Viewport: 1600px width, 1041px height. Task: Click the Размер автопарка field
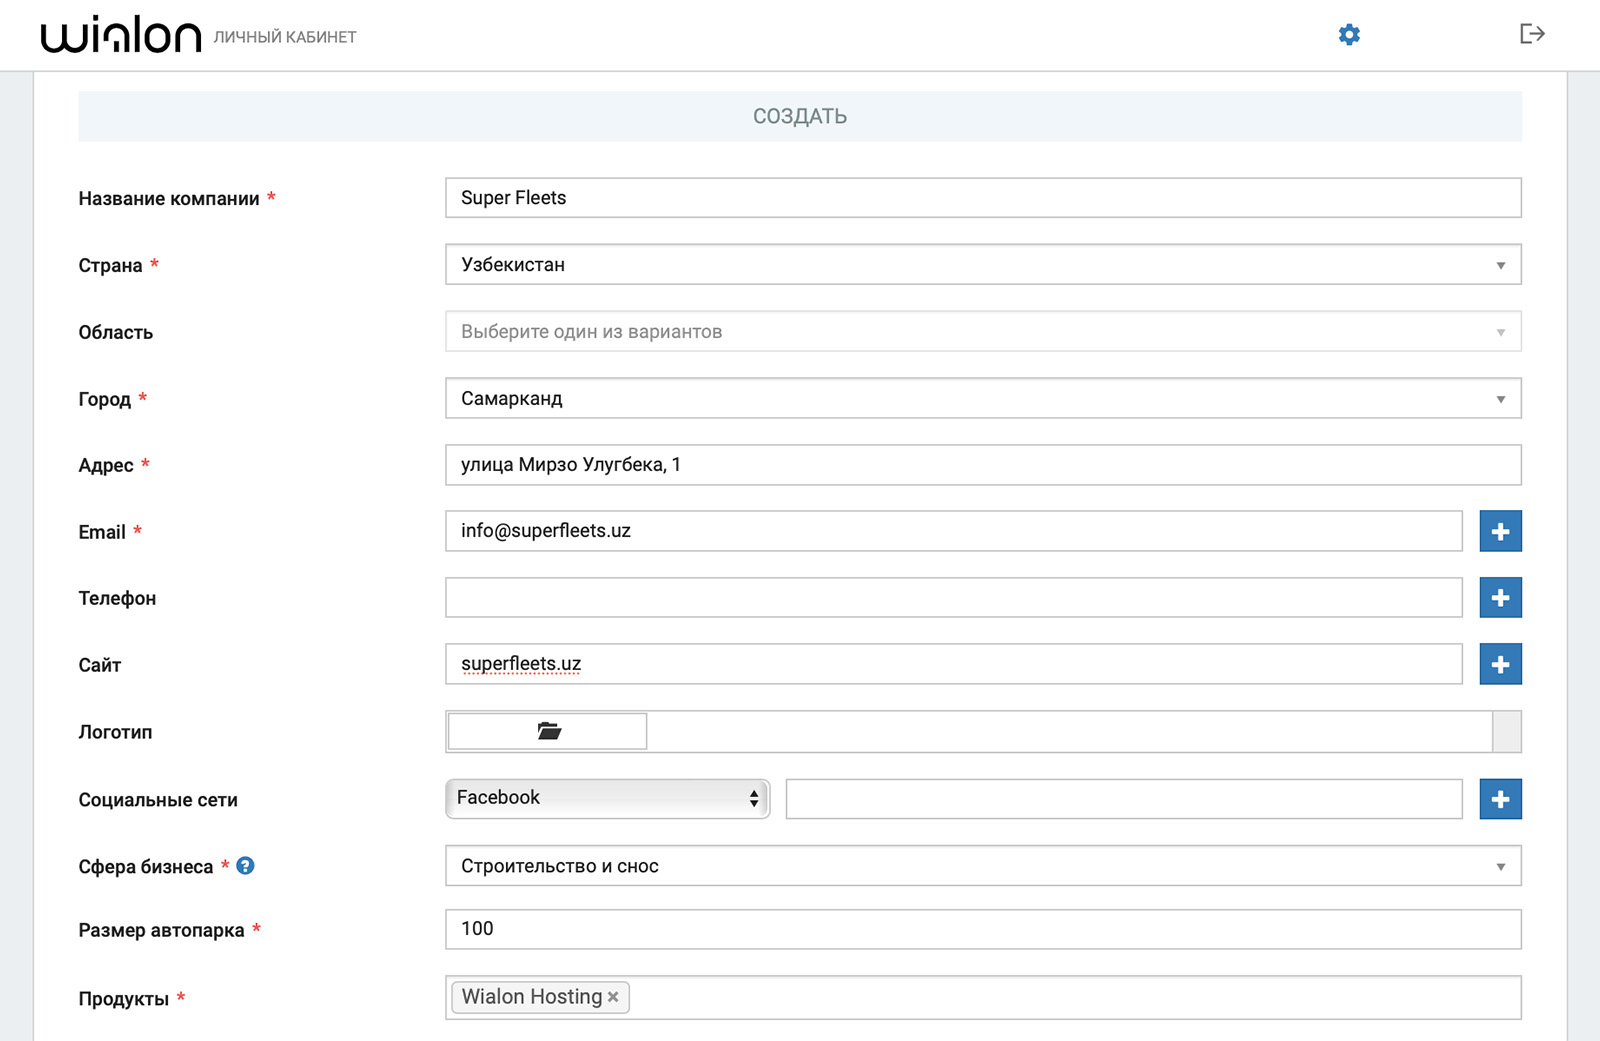tap(982, 929)
